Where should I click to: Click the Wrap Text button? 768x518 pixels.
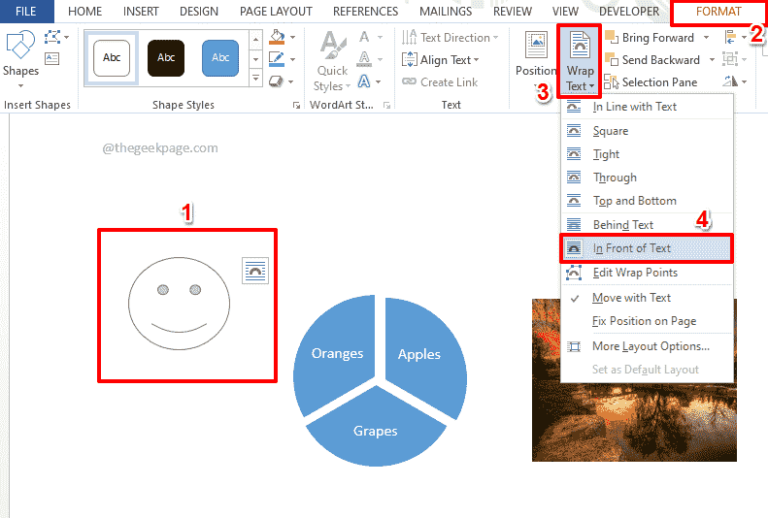click(x=580, y=60)
